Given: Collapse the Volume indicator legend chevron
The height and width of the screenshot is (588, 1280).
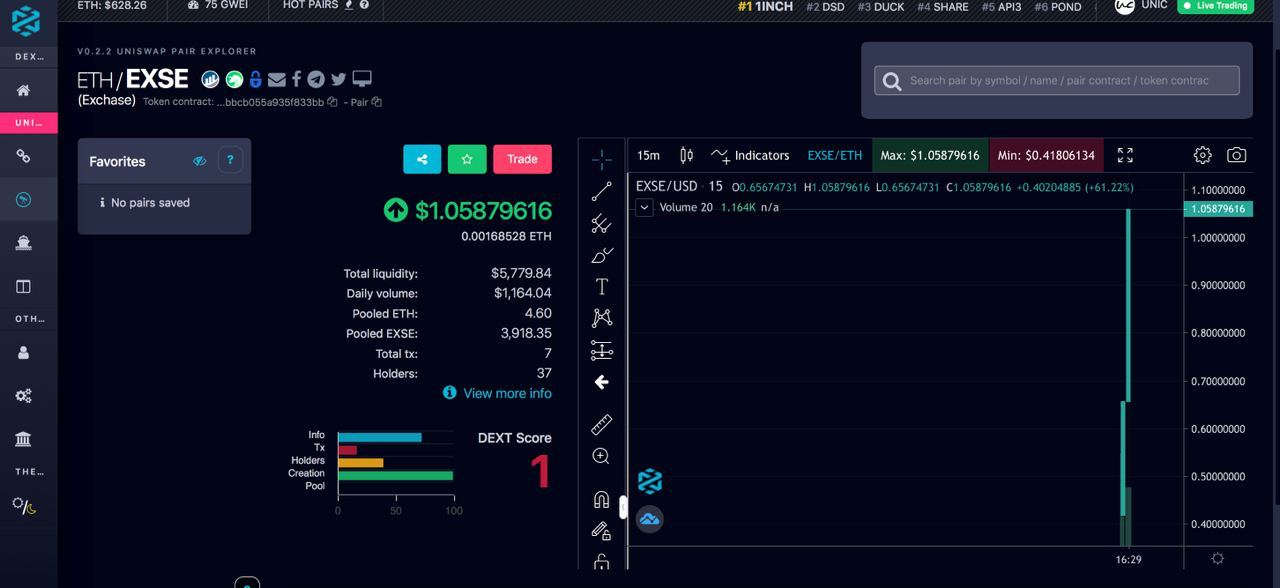Looking at the screenshot, I should pos(644,207).
